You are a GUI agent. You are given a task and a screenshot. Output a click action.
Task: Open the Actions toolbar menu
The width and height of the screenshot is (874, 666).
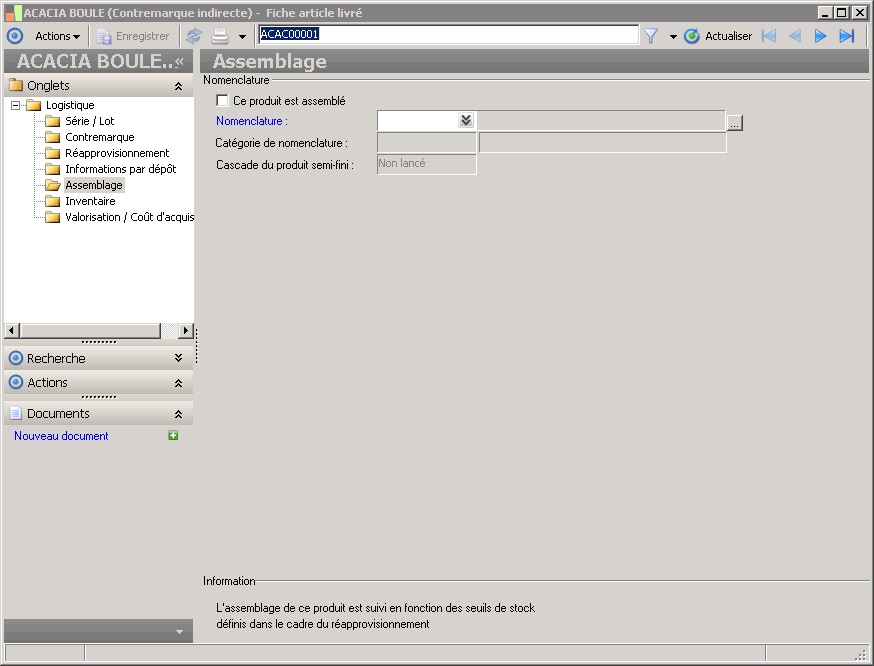57,36
